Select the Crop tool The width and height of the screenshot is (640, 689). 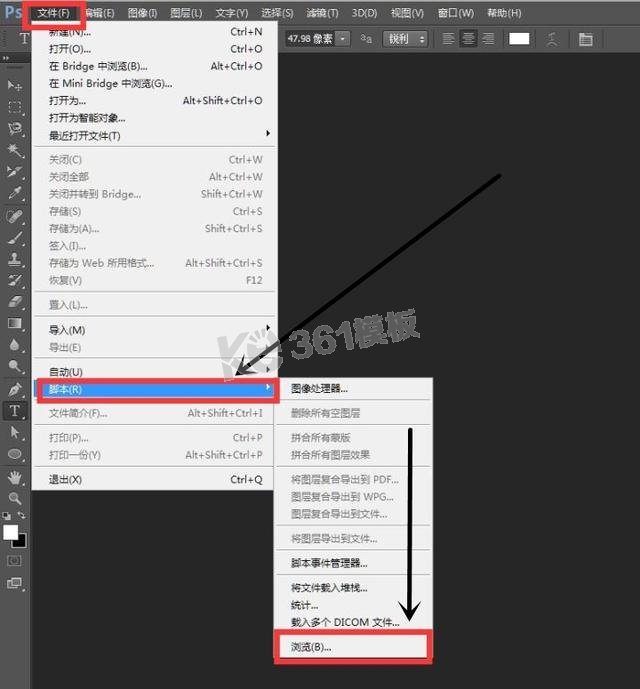click(x=15, y=171)
